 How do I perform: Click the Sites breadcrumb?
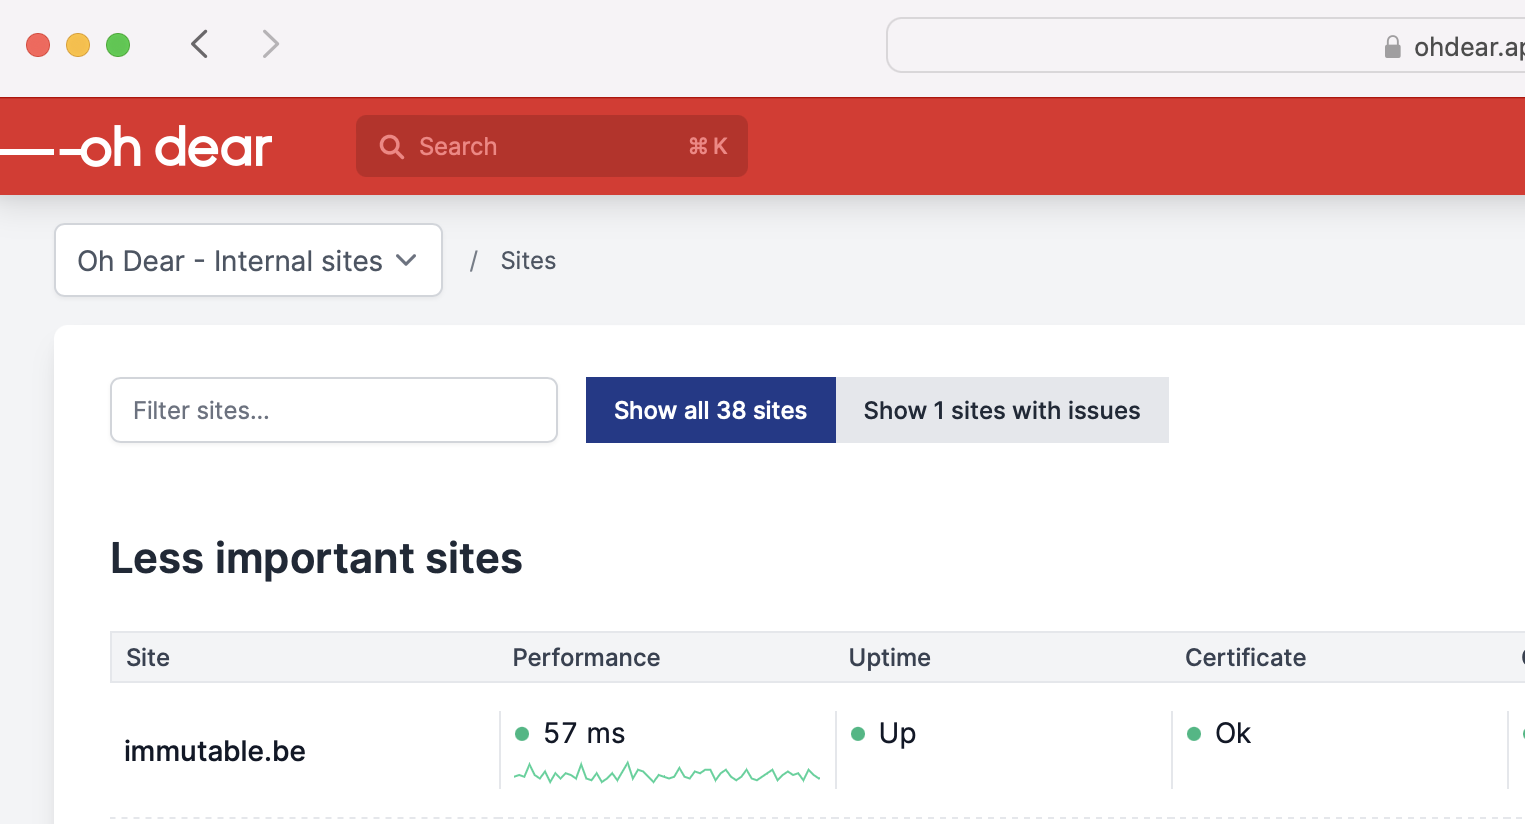click(528, 261)
